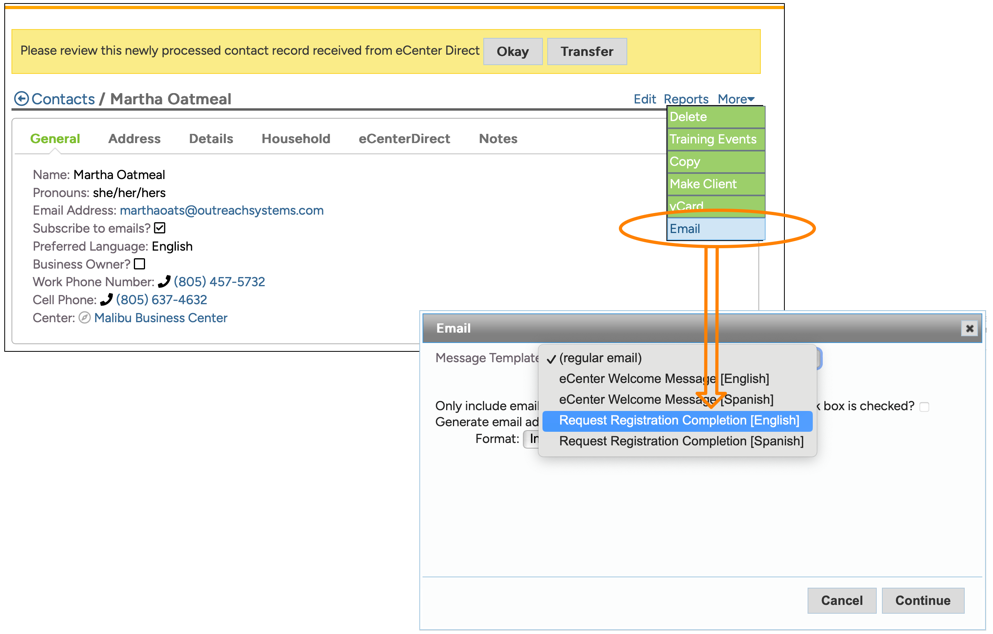Image resolution: width=993 pixels, height=634 pixels.
Task: Open the marthaoats@outreachsystems.com email link
Action: 221,210
